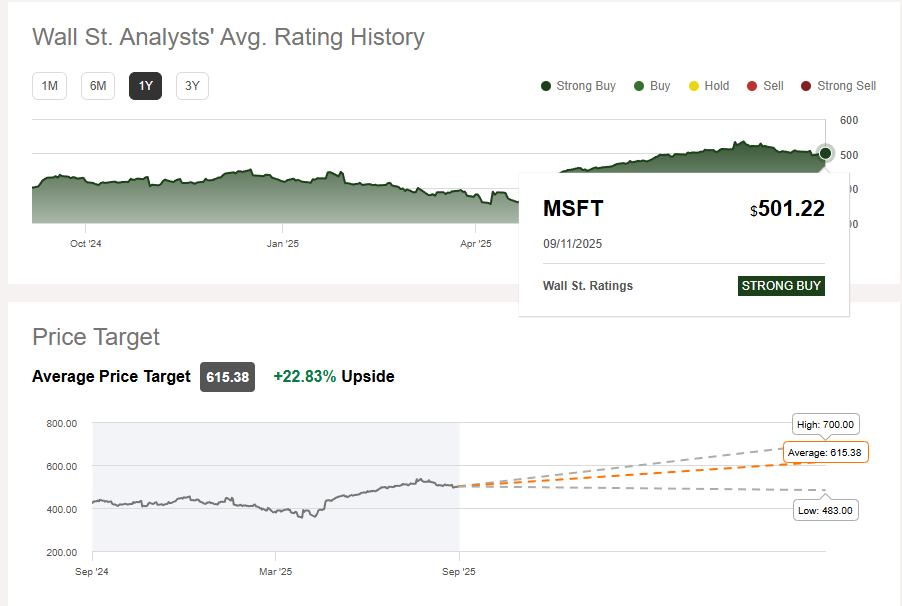The width and height of the screenshot is (902, 606).
Task: Select the 3Y time range
Action: pos(192,86)
